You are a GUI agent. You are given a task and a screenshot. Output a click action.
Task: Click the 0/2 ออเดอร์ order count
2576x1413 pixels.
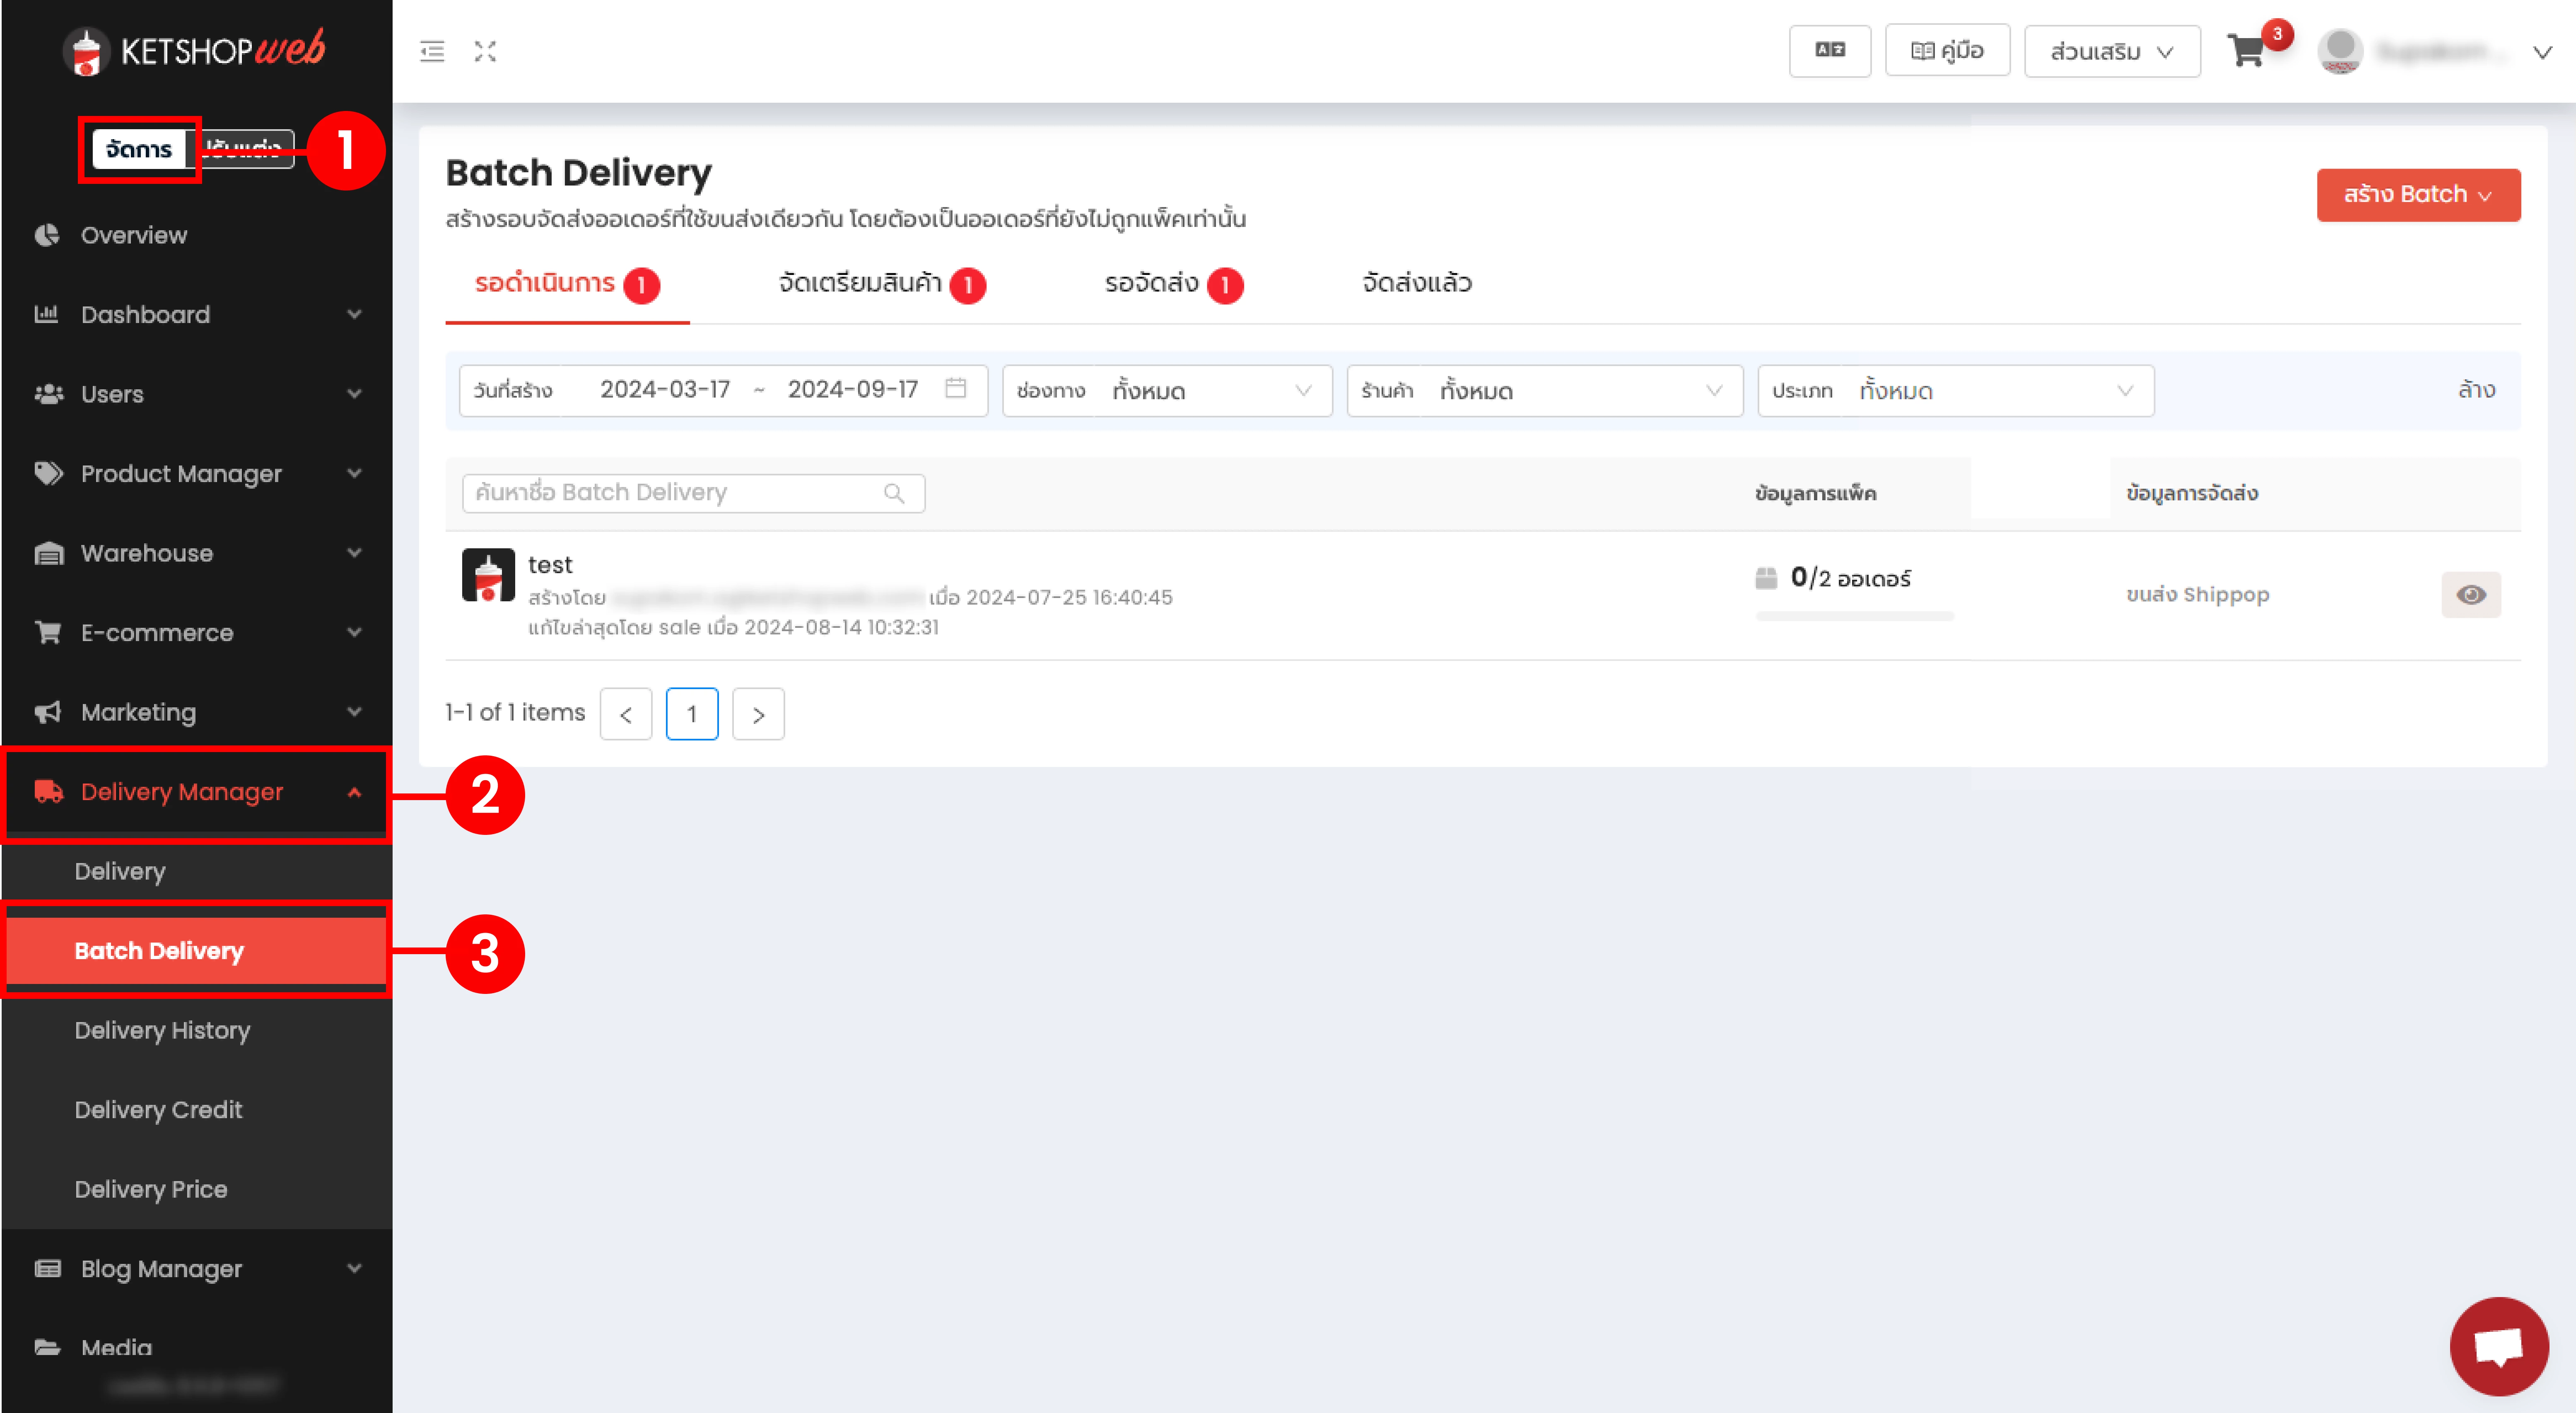(x=1850, y=578)
